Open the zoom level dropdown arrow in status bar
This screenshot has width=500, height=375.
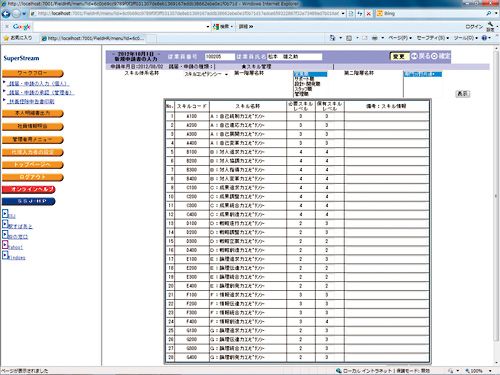pyautogui.click(x=490, y=371)
